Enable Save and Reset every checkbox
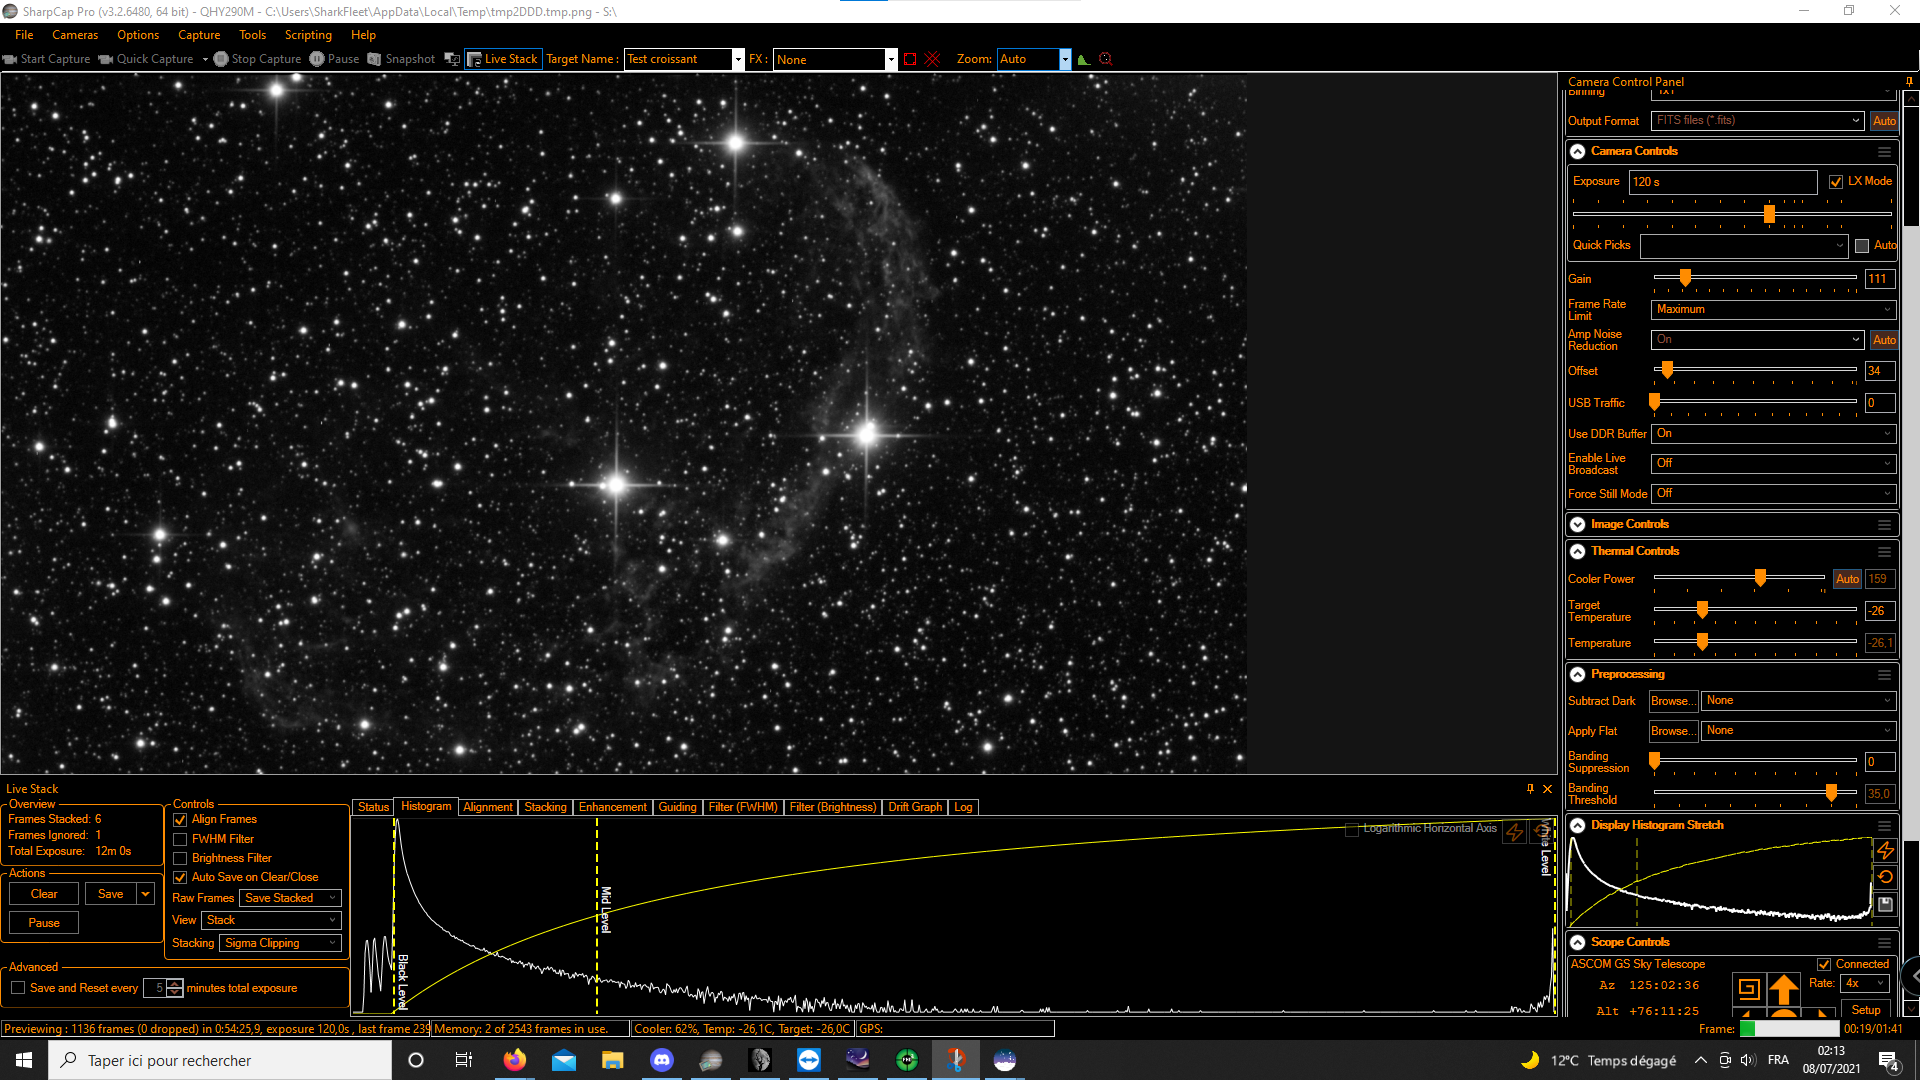This screenshot has height=1080, width=1920. coord(18,988)
